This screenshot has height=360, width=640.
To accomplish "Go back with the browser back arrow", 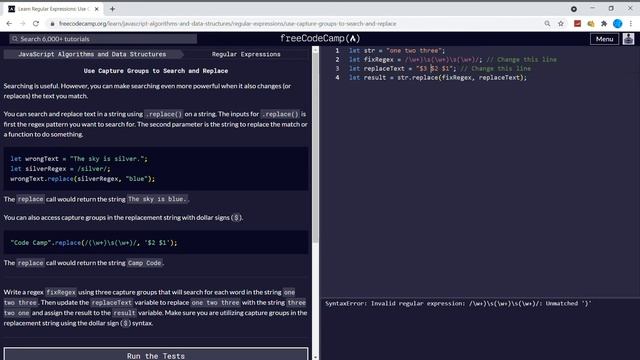I will [9, 24].
